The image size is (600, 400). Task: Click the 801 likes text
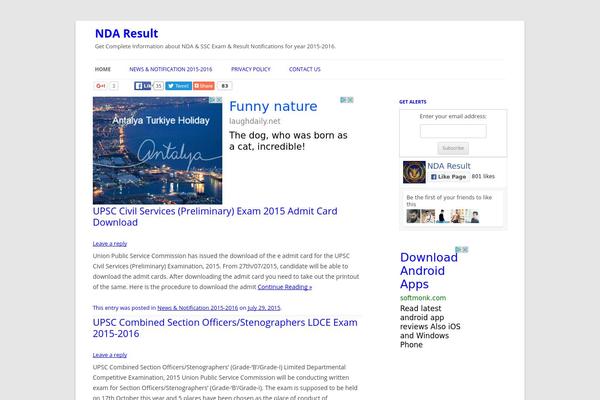click(483, 176)
